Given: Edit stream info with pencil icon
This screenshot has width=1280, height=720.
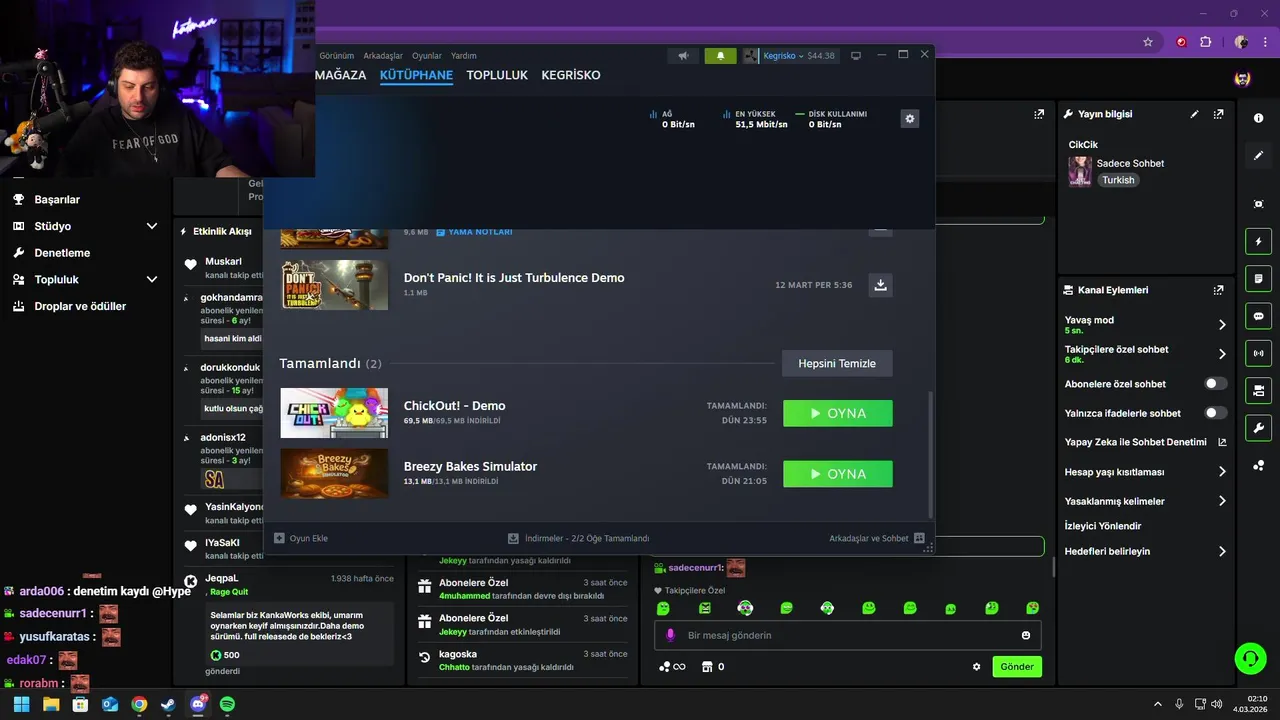Looking at the screenshot, I should (x=1194, y=114).
